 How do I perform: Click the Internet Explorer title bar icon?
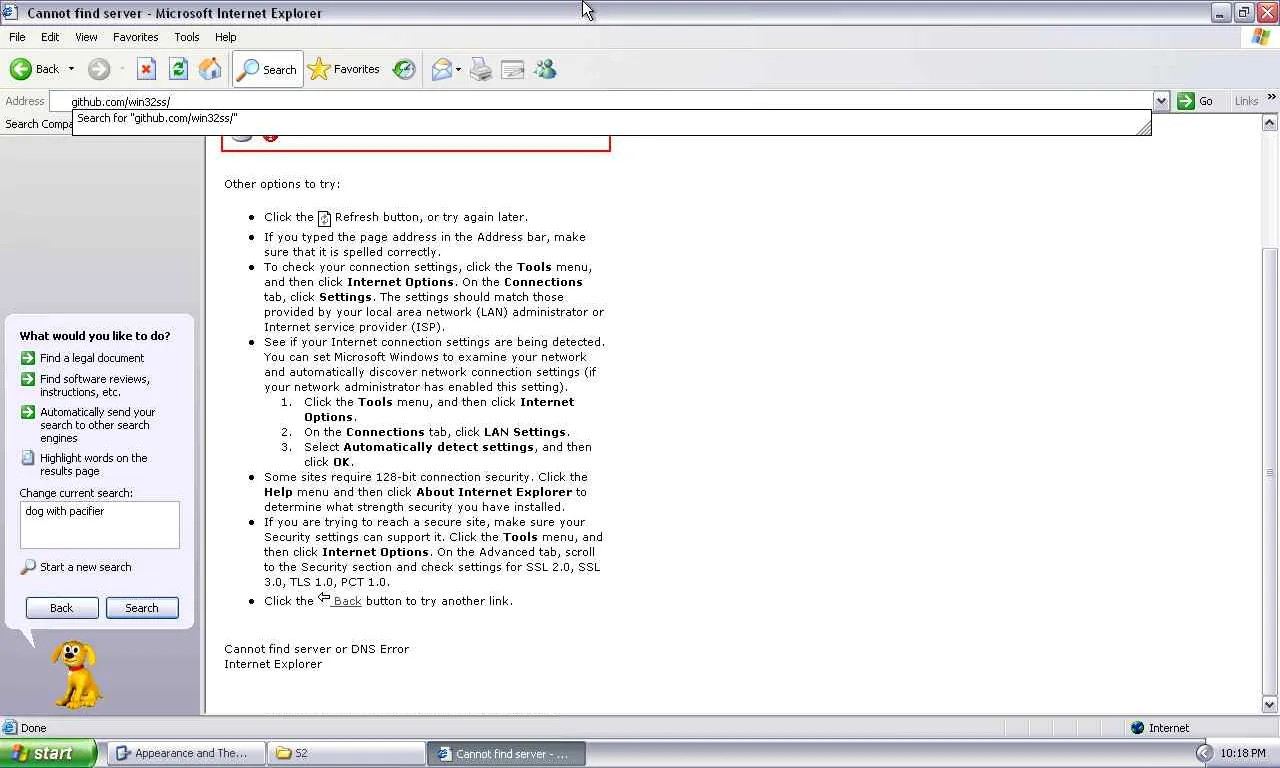(x=11, y=13)
